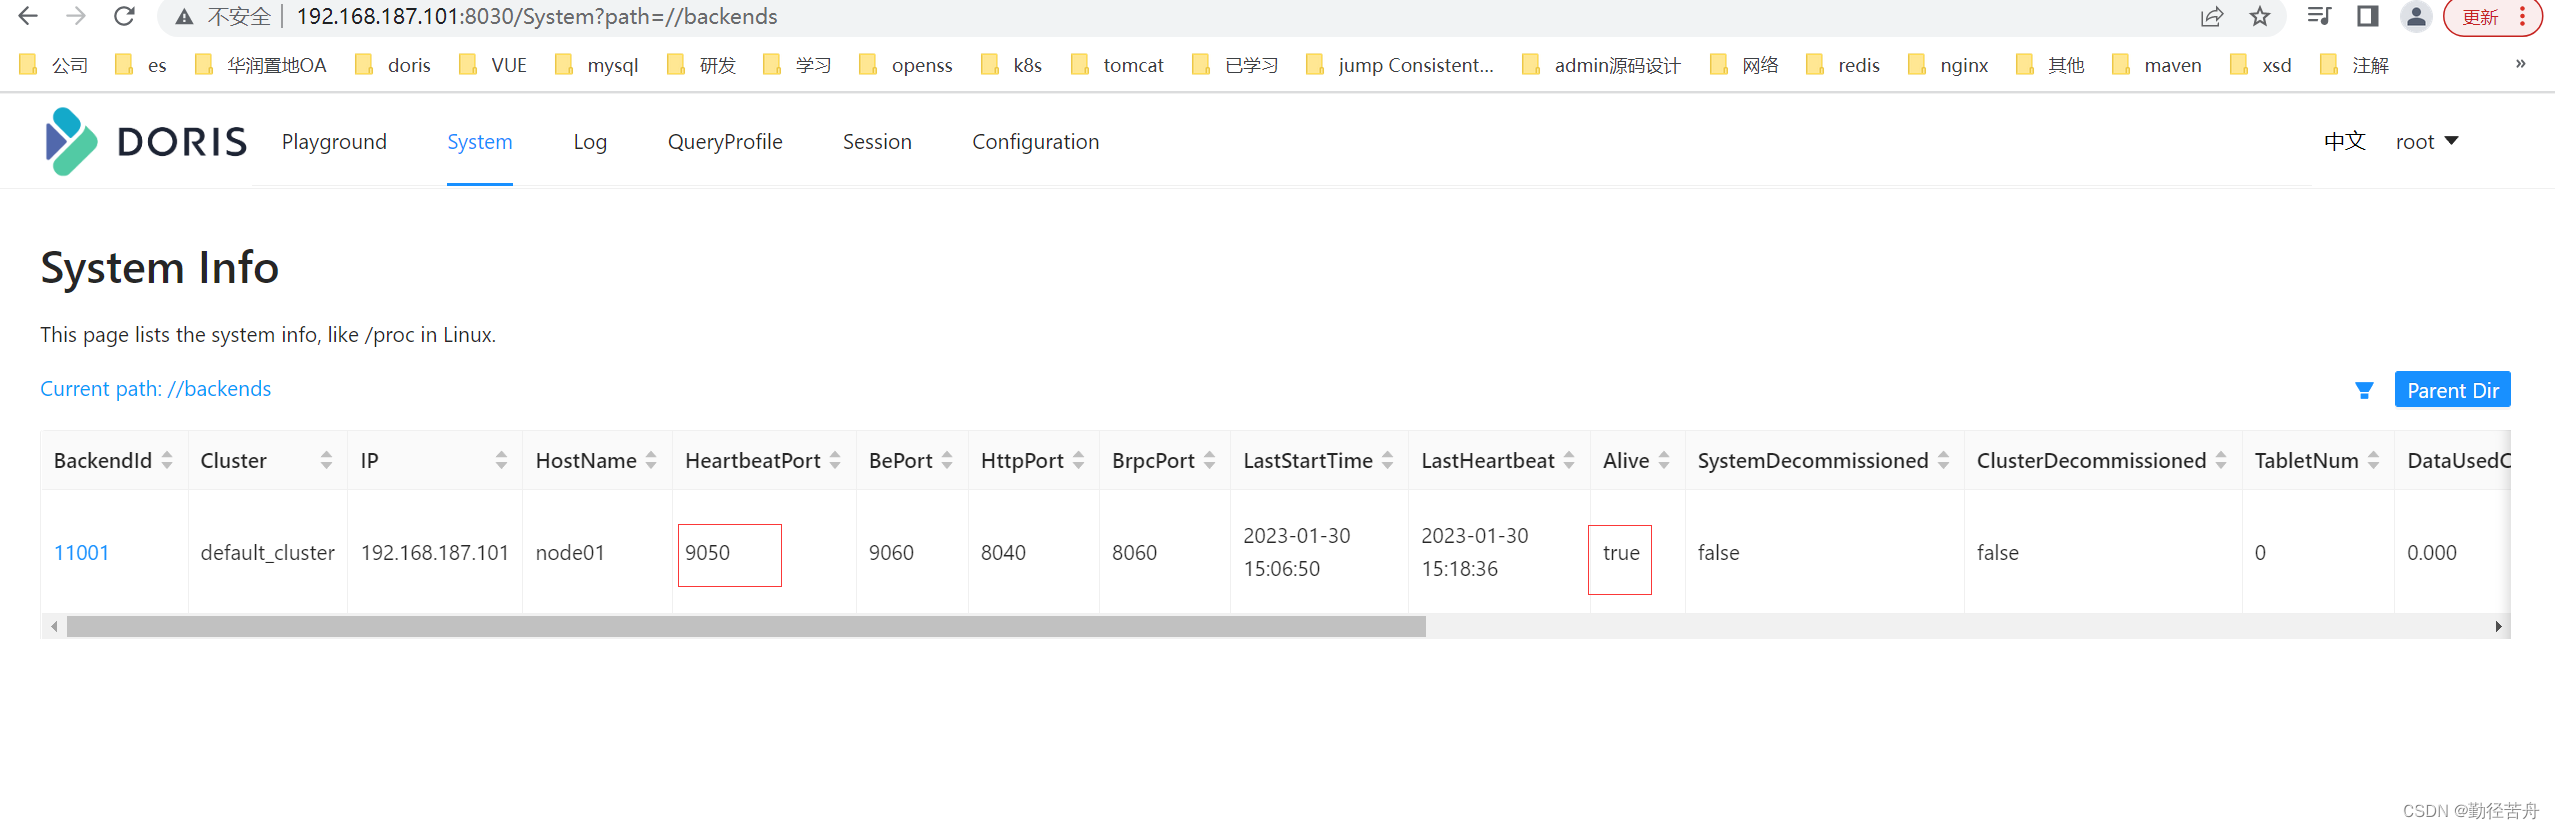Click the not-secure warning icon
The width and height of the screenshot is (2555, 829).
tap(184, 17)
